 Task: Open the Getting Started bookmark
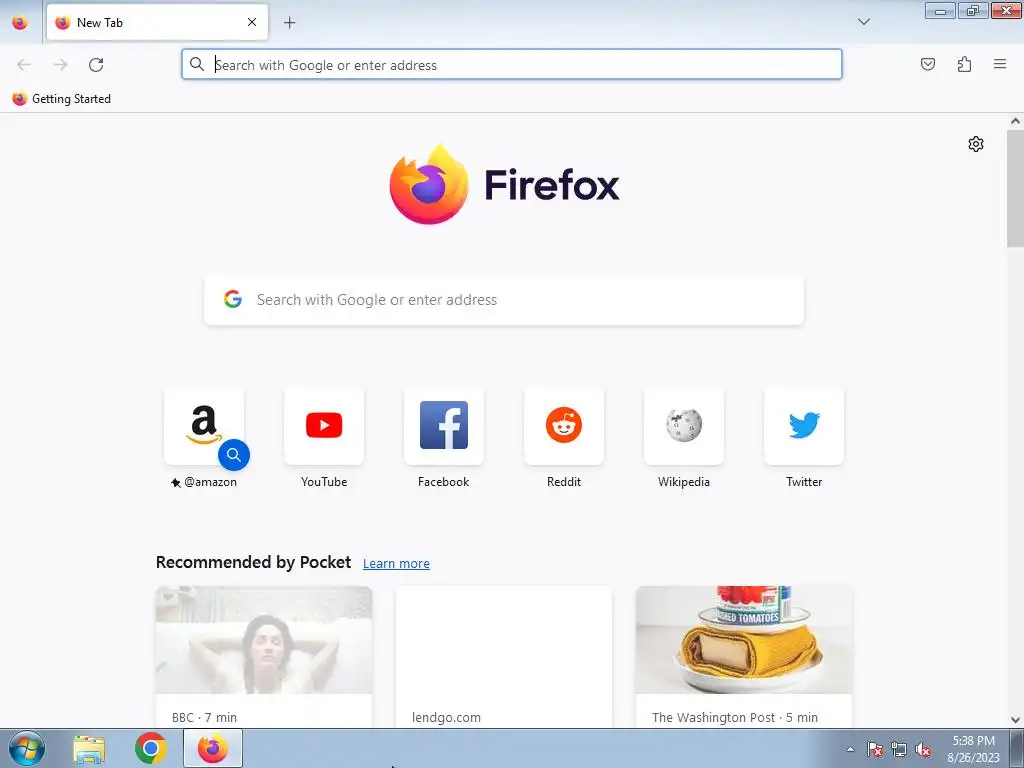[62, 99]
